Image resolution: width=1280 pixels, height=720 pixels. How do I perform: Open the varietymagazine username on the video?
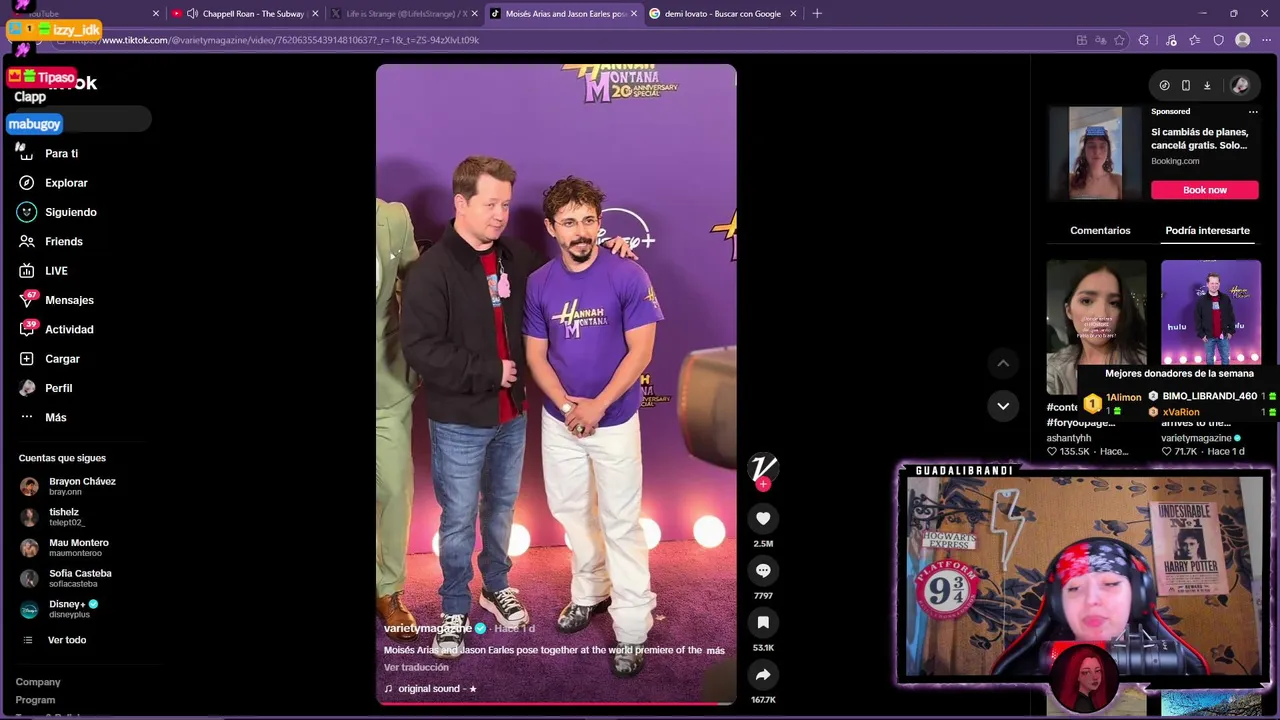pos(428,628)
